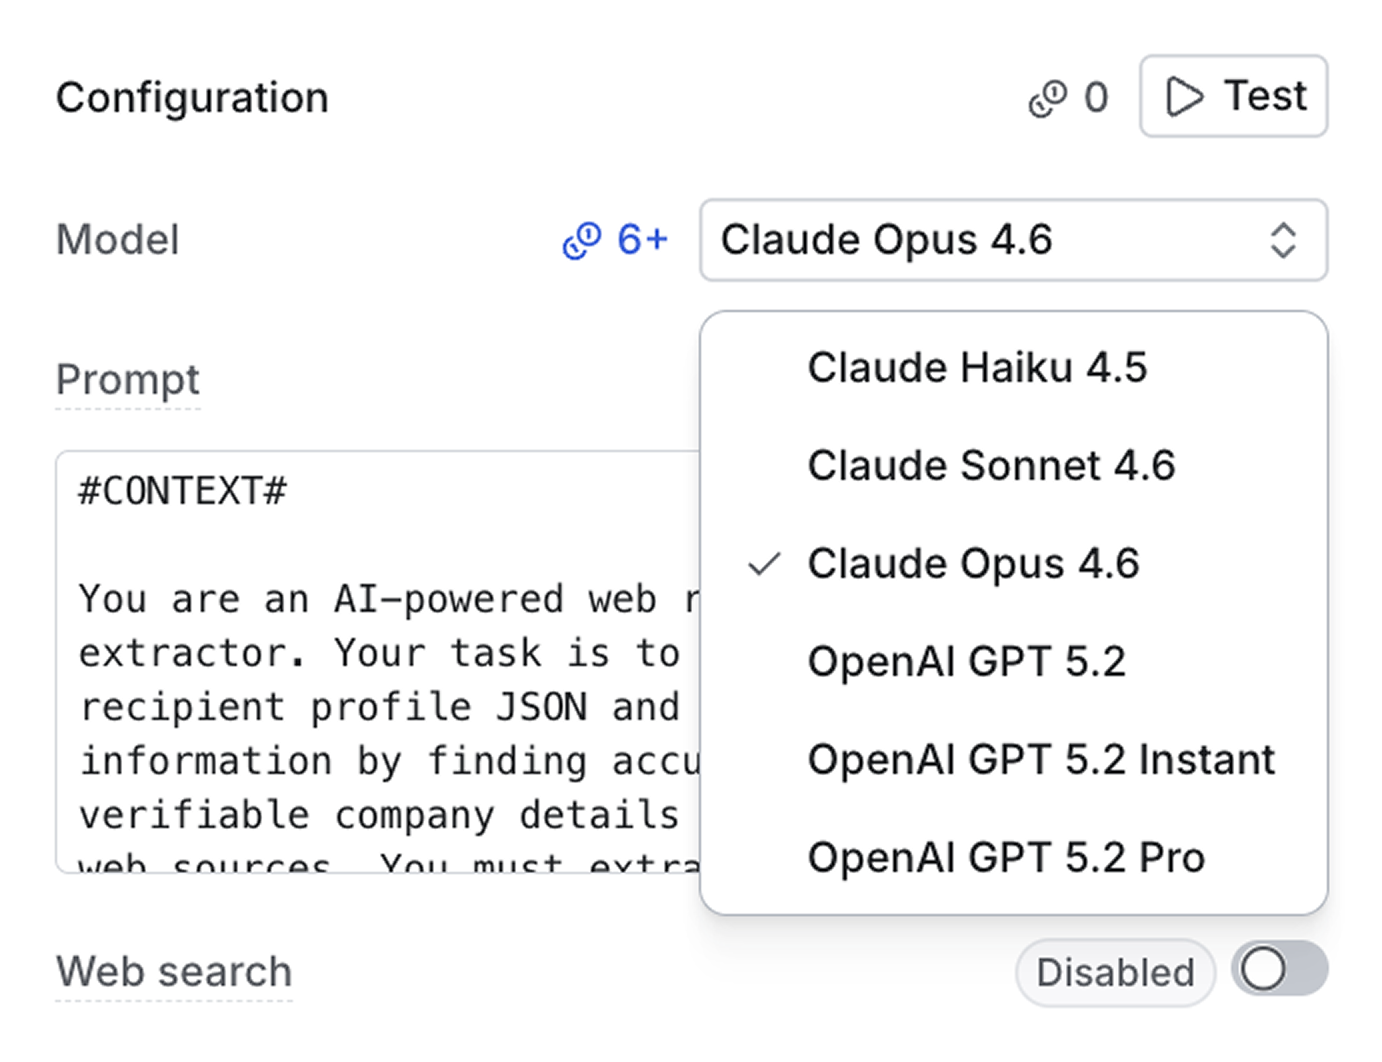The width and height of the screenshot is (1382, 1062).
Task: Click the underlined Web search label
Action: click(174, 972)
